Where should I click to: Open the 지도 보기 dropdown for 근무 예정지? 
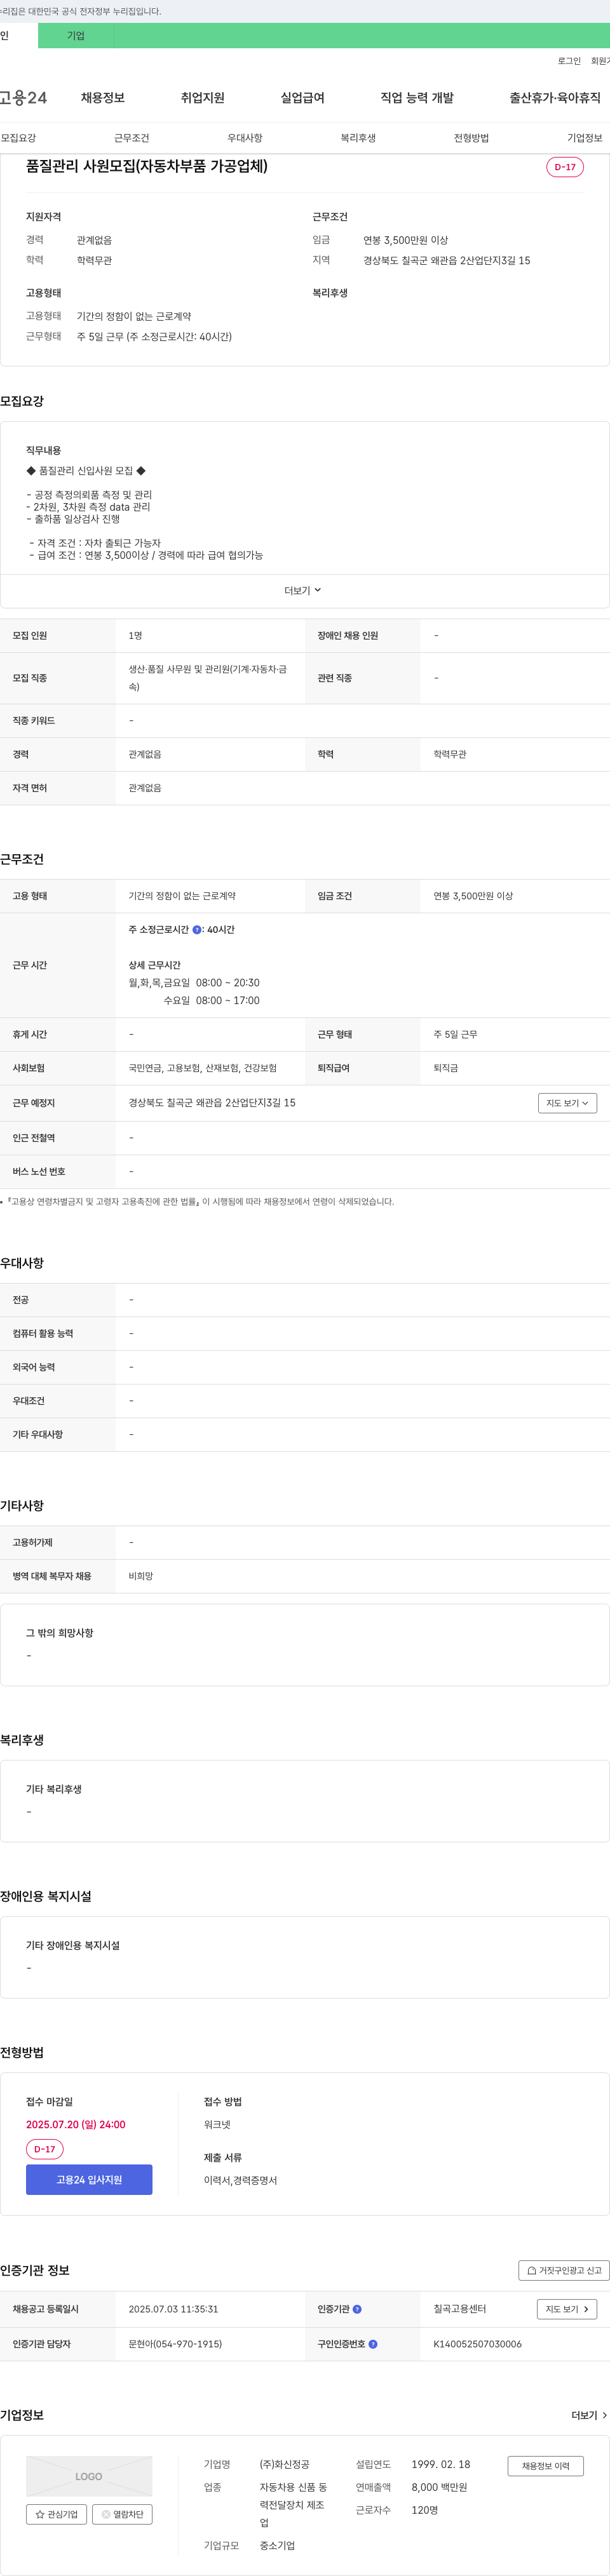[x=567, y=1103]
